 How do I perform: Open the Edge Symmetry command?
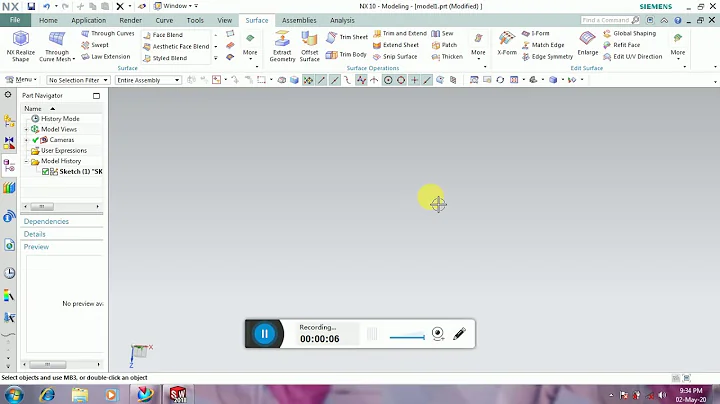pyautogui.click(x=547, y=56)
